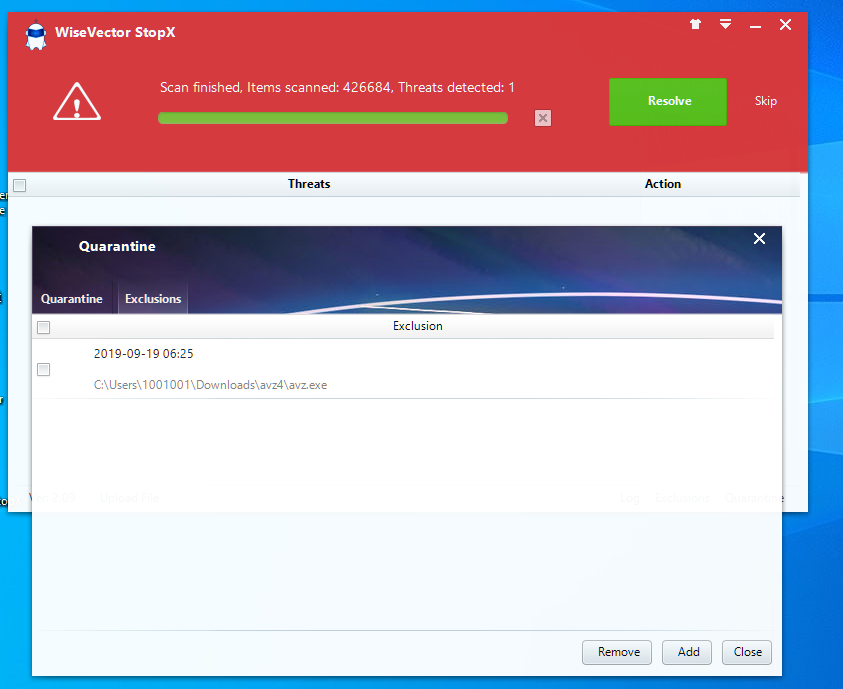
Task: Select the 2019-09-19 06:25 entry date
Action: click(144, 354)
